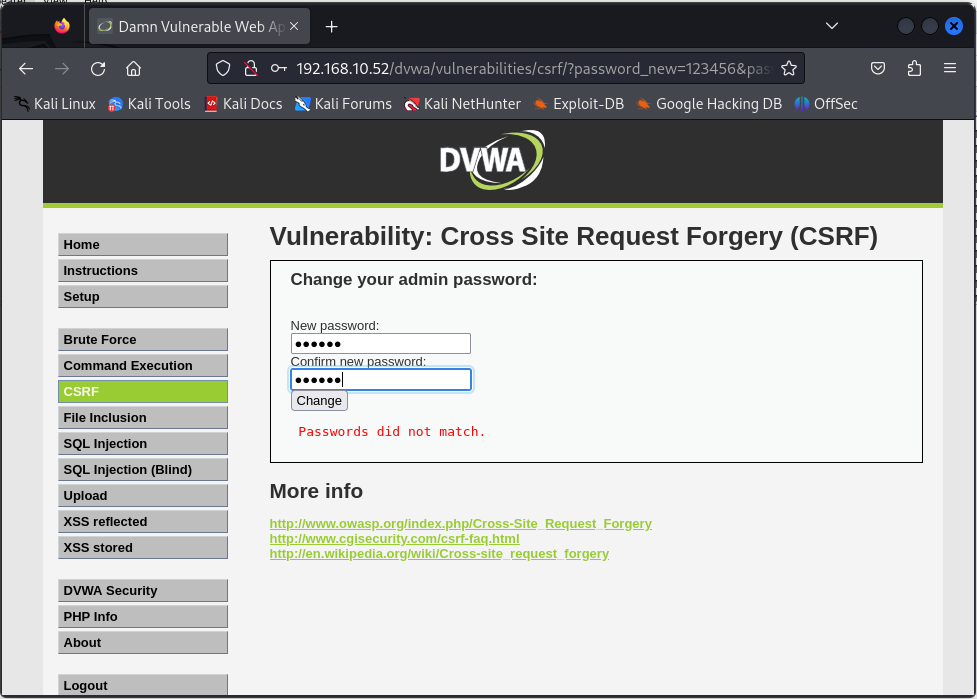The width and height of the screenshot is (977, 699).
Task: Select the Damn Vulnerable Web App tab
Action: point(199,26)
